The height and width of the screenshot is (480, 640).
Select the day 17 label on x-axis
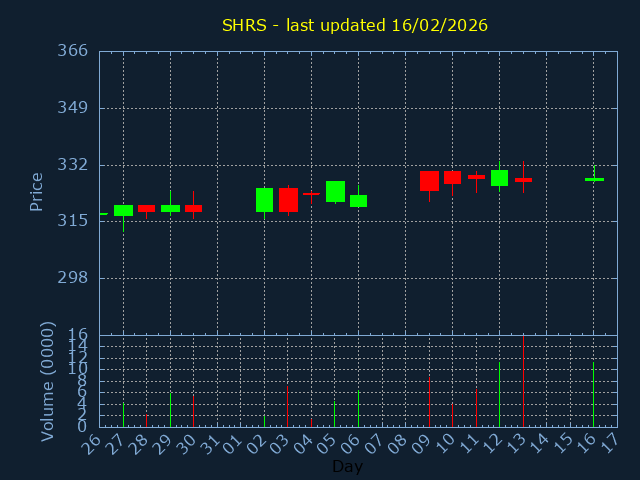click(x=609, y=443)
